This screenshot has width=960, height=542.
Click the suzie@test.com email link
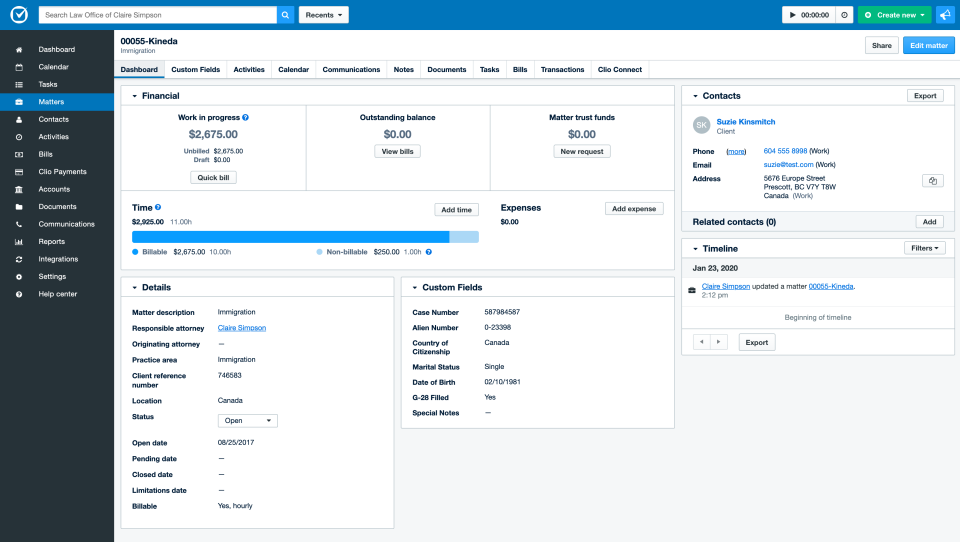(789, 165)
